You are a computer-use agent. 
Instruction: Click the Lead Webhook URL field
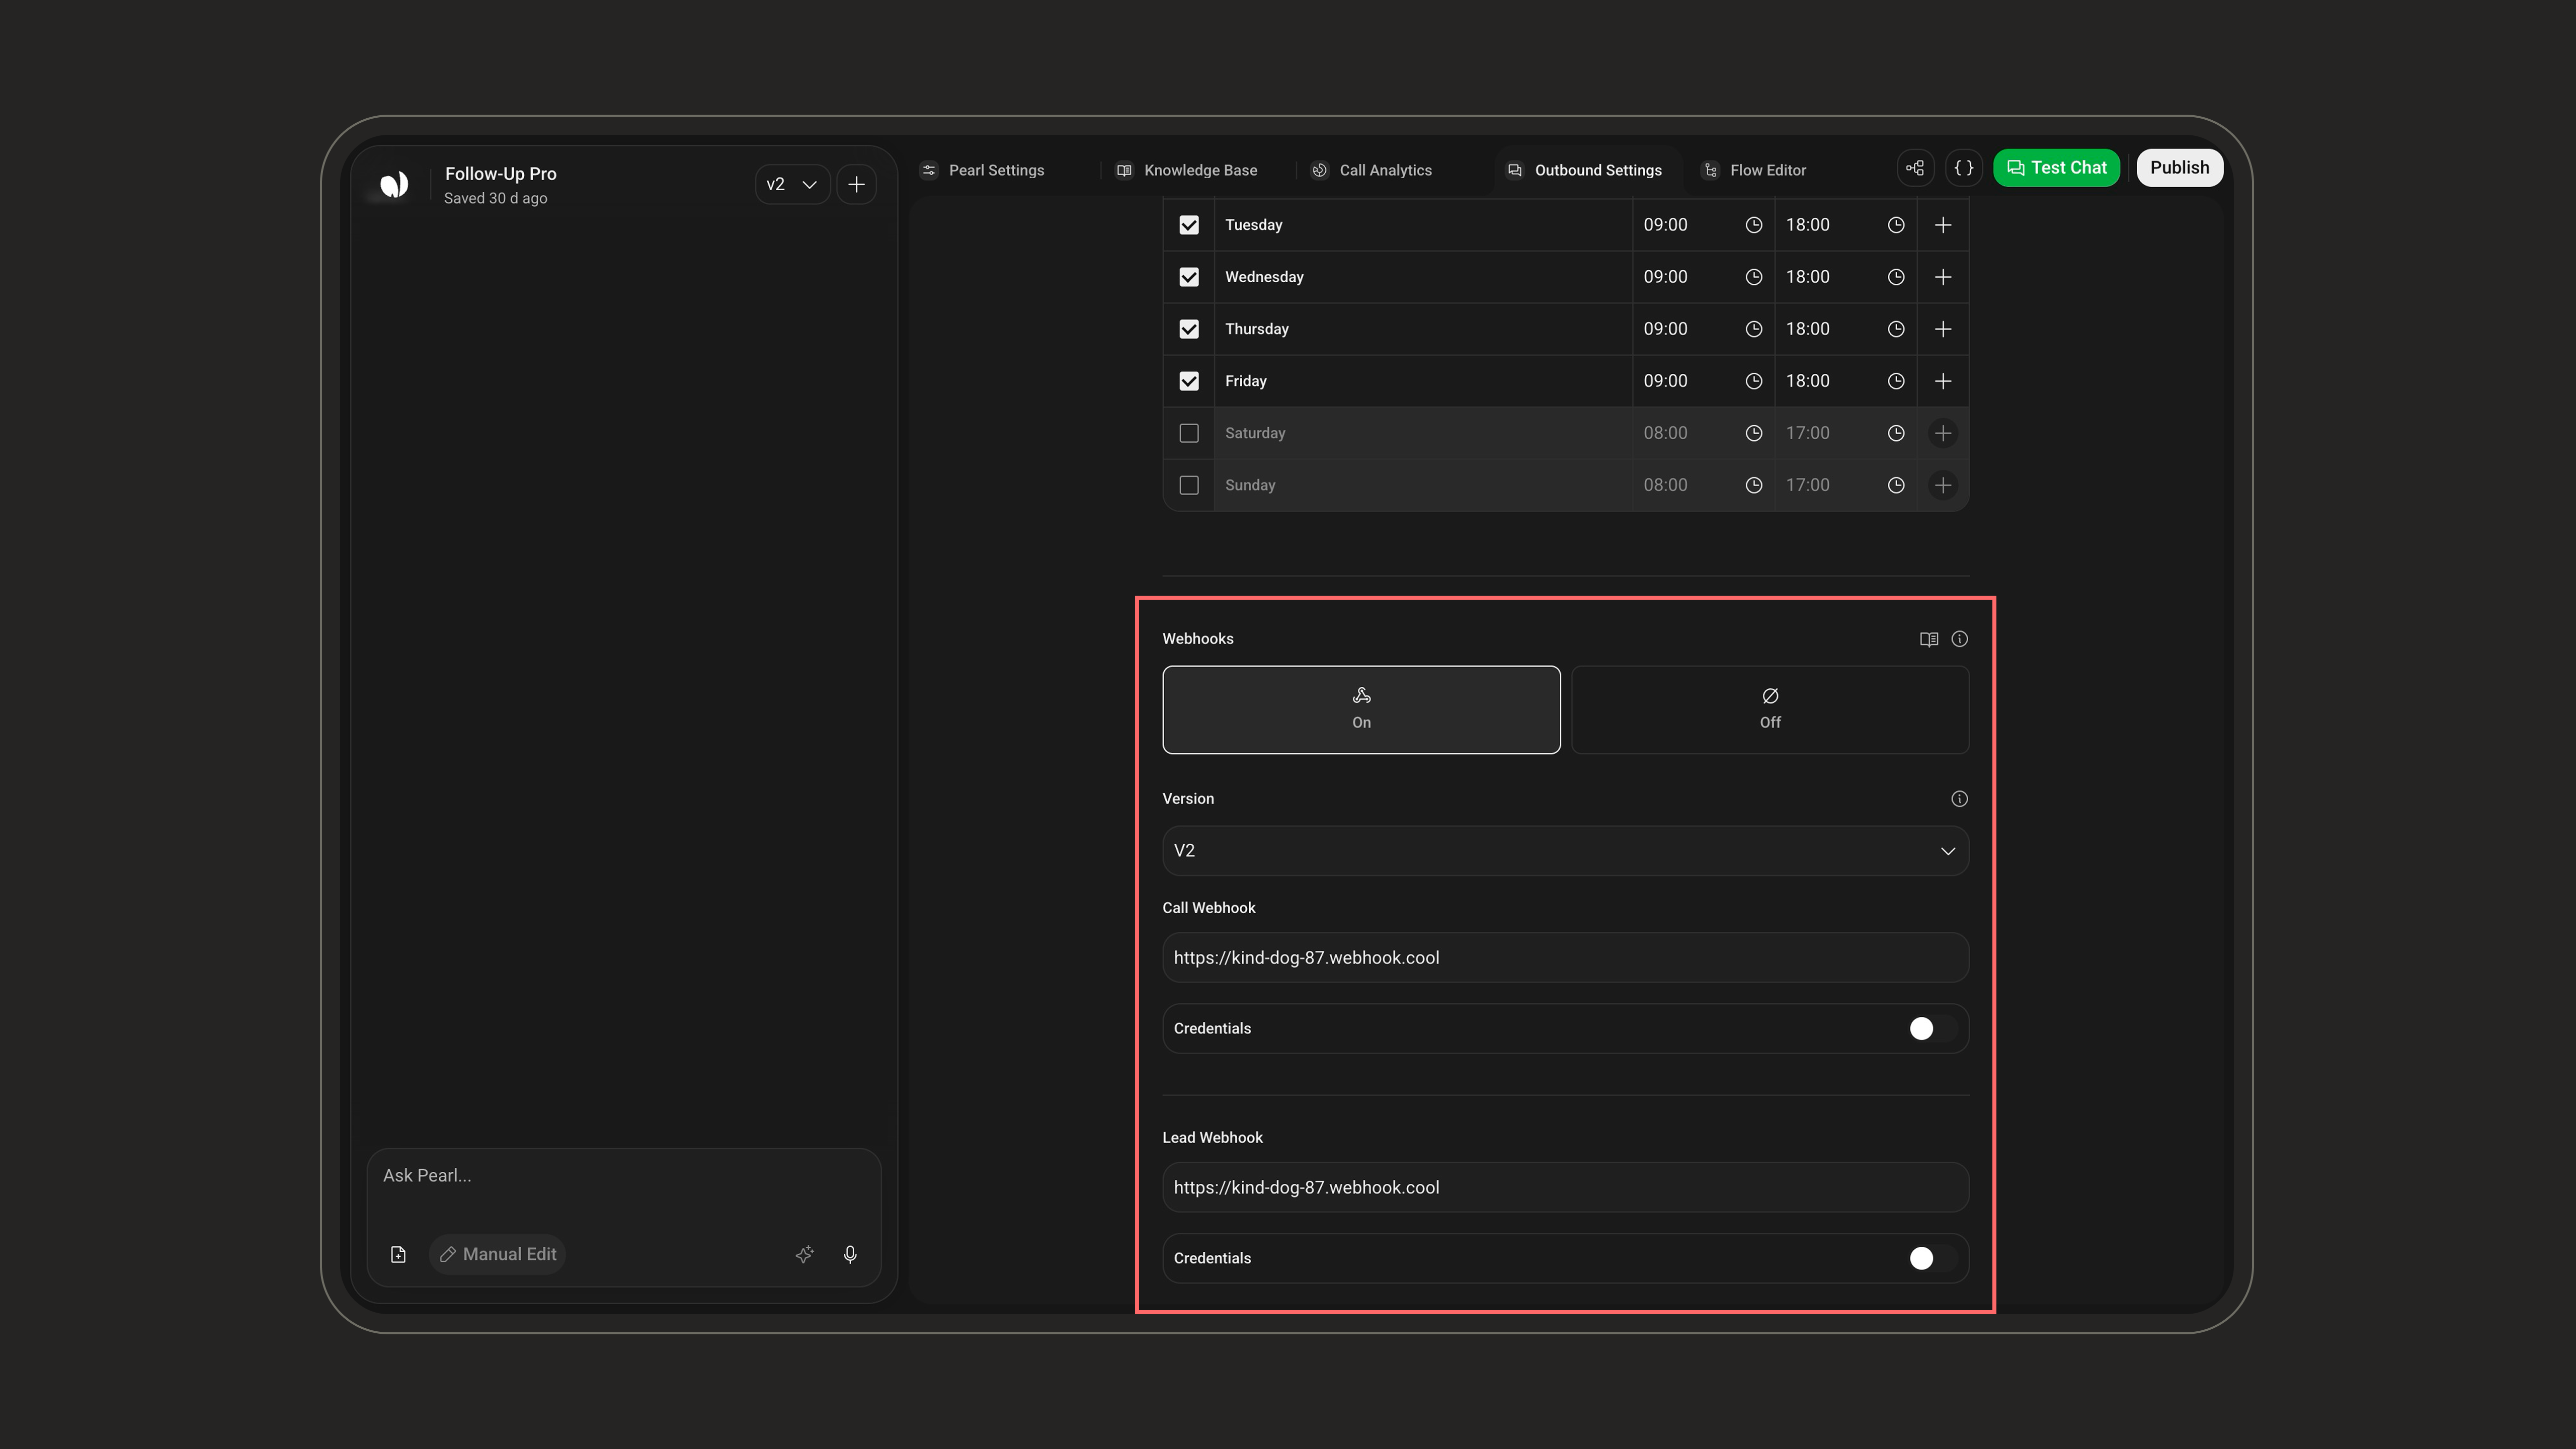click(1566, 1188)
